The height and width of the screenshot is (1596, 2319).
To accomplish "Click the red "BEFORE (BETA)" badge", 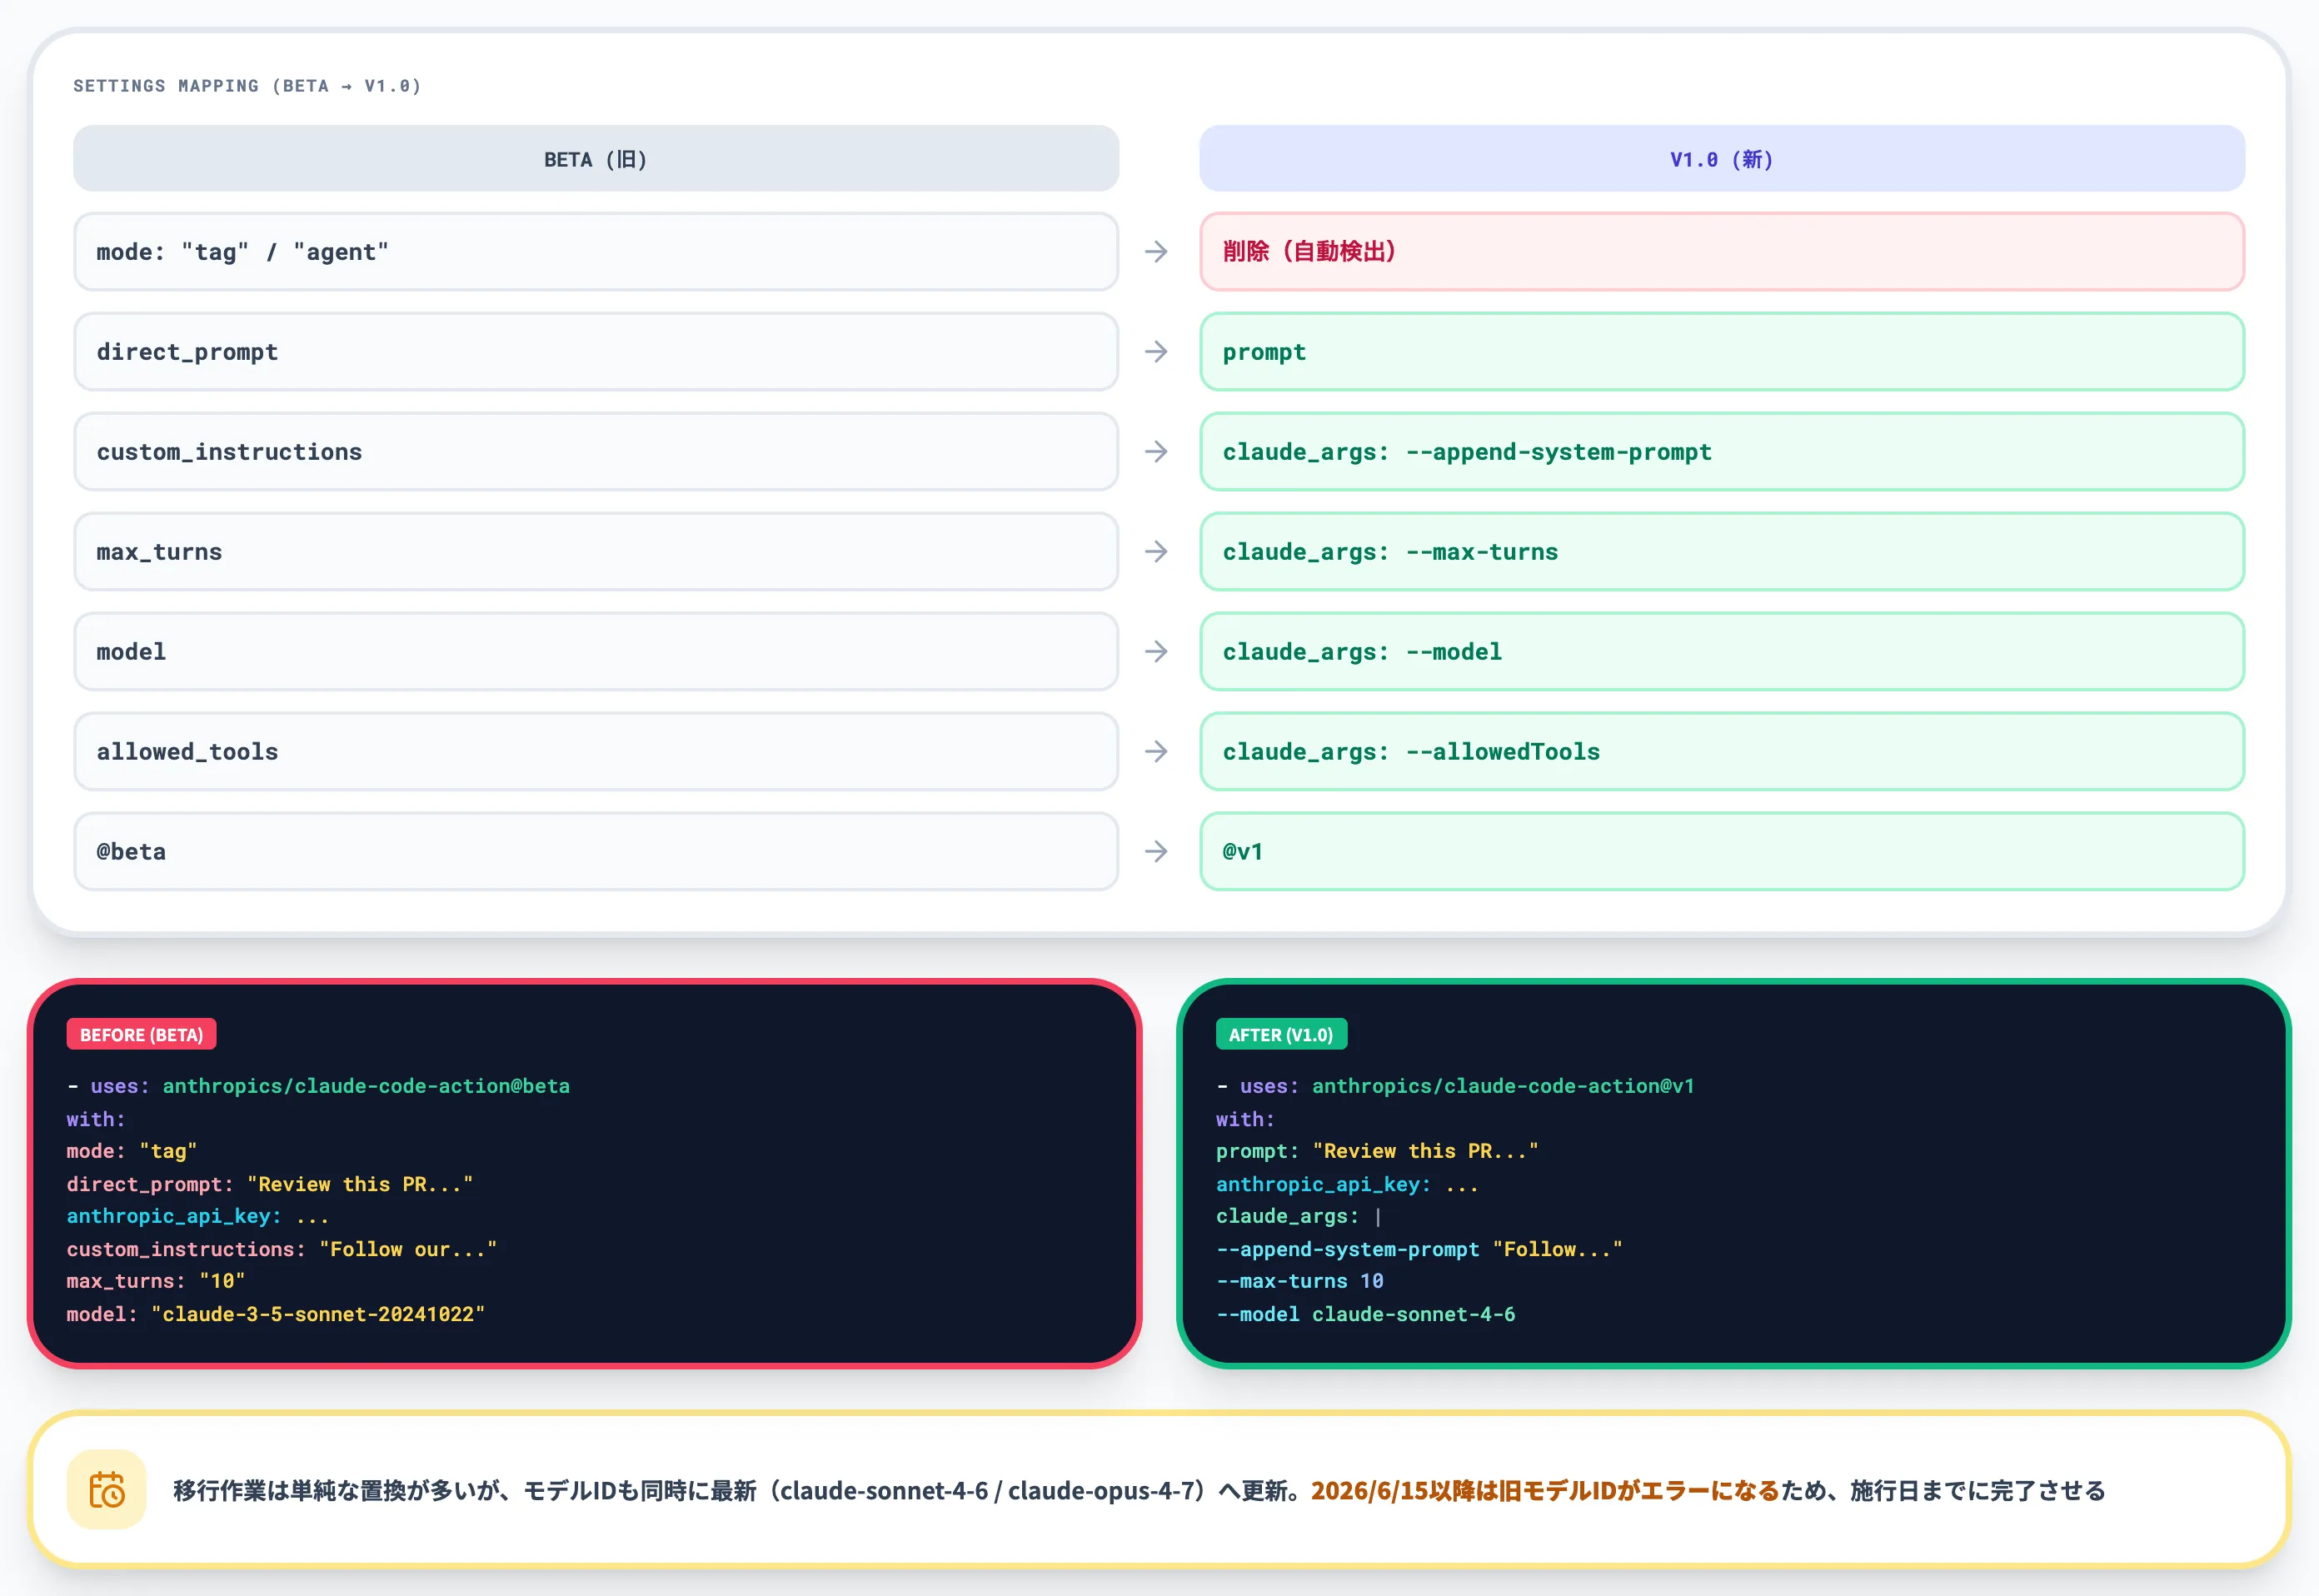I will [x=142, y=1035].
